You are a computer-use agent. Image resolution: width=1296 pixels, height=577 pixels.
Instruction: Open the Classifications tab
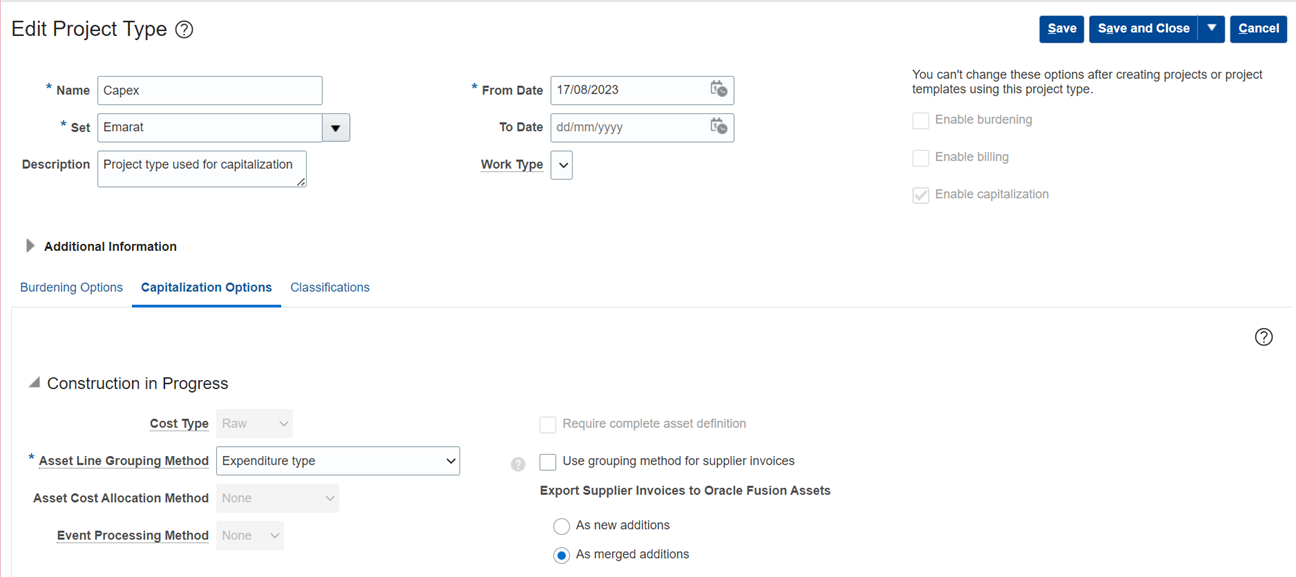(329, 287)
